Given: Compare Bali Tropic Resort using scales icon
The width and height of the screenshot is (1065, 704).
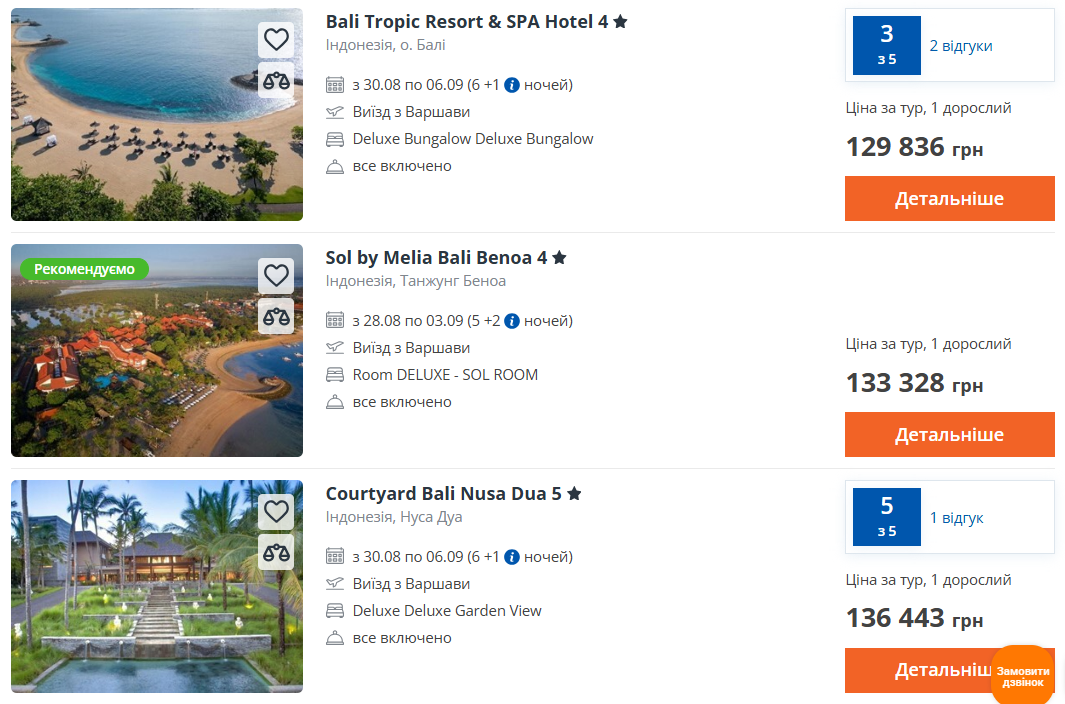Looking at the screenshot, I should 276,80.
